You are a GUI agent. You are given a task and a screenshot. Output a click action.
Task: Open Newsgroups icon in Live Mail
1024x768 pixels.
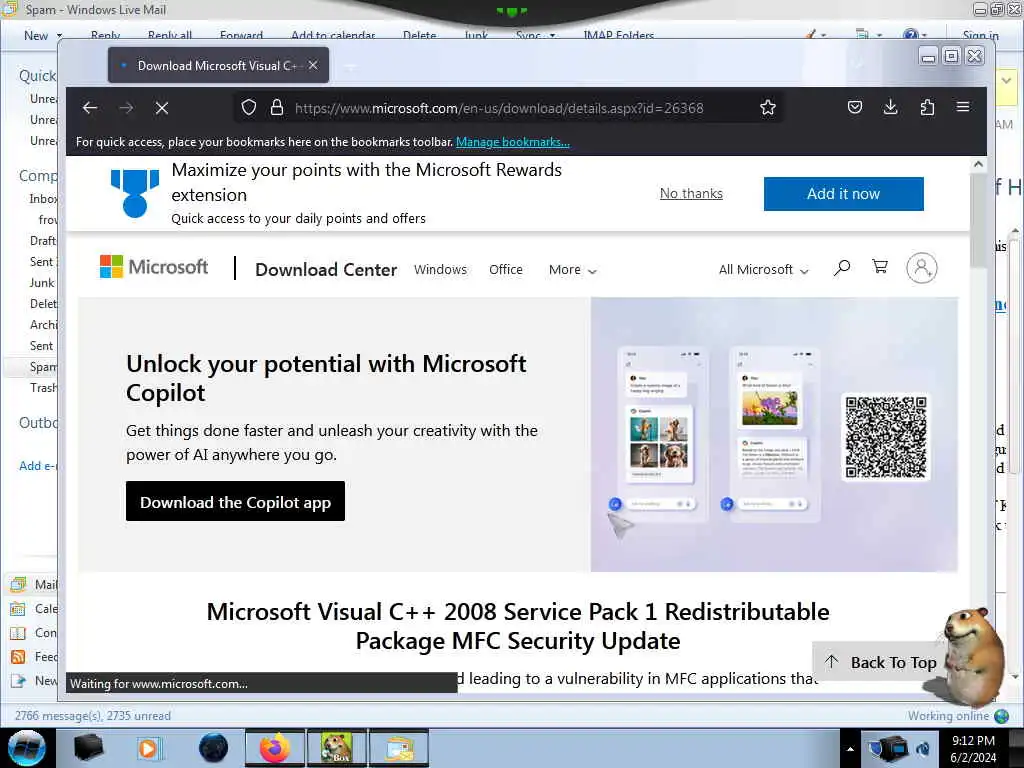[x=18, y=681]
